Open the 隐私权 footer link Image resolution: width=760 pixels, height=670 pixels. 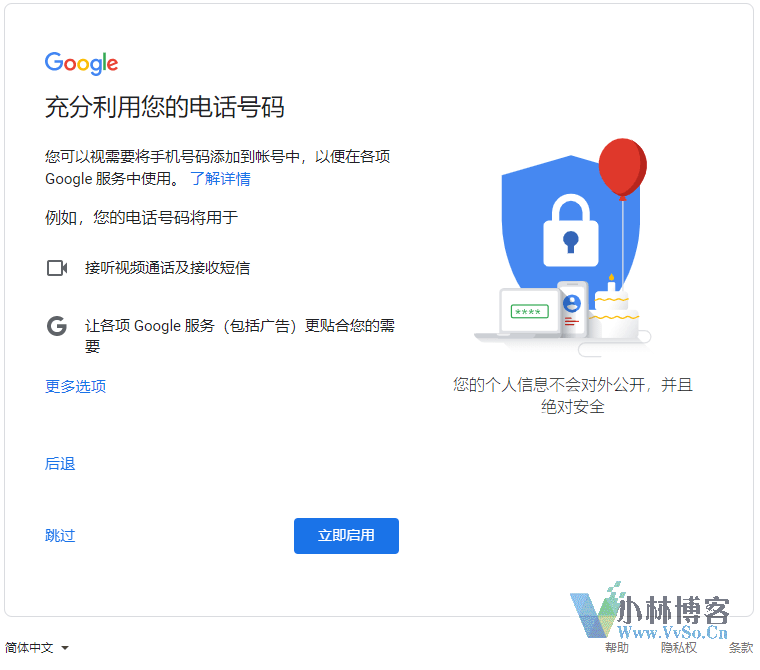(x=679, y=648)
